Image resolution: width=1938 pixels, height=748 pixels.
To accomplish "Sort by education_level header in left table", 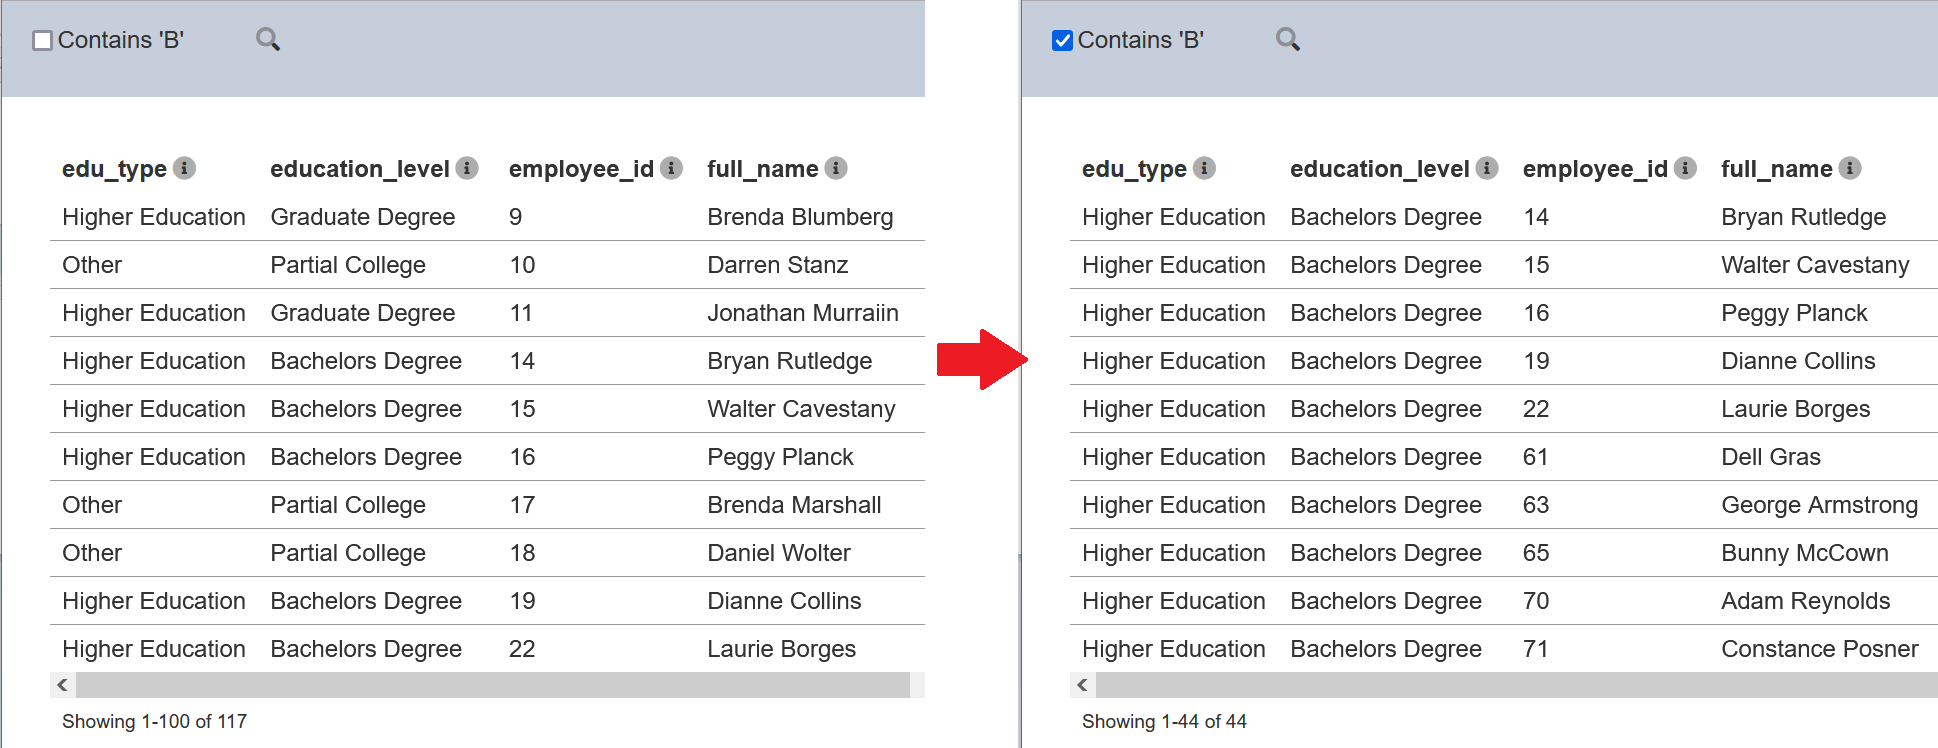I will coord(360,169).
